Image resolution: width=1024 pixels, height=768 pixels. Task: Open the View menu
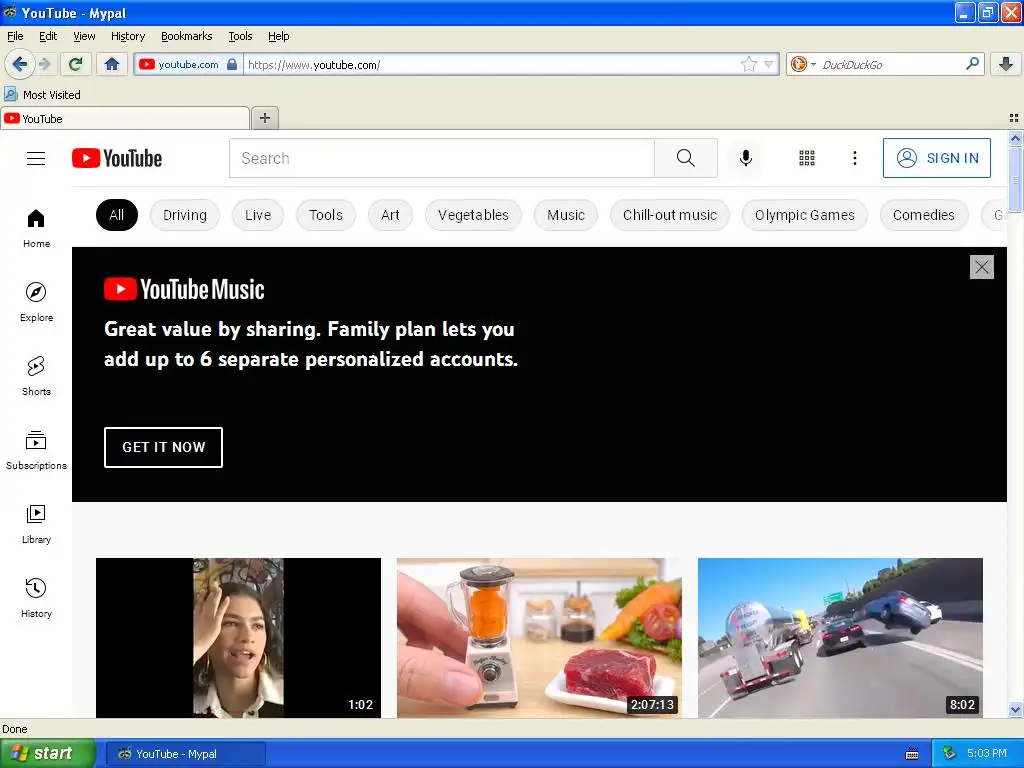coord(84,36)
